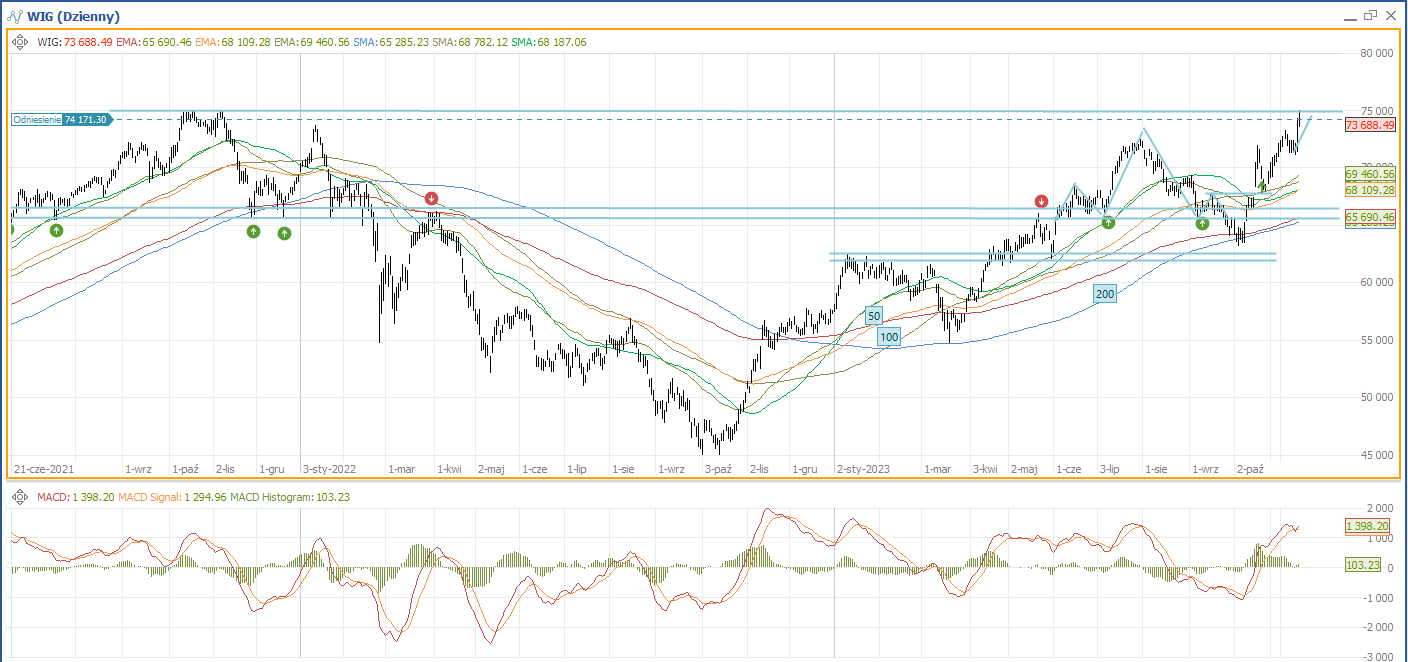Click the 73 688.49 current price label on axis
This screenshot has height=662, width=1408.
1369,125
